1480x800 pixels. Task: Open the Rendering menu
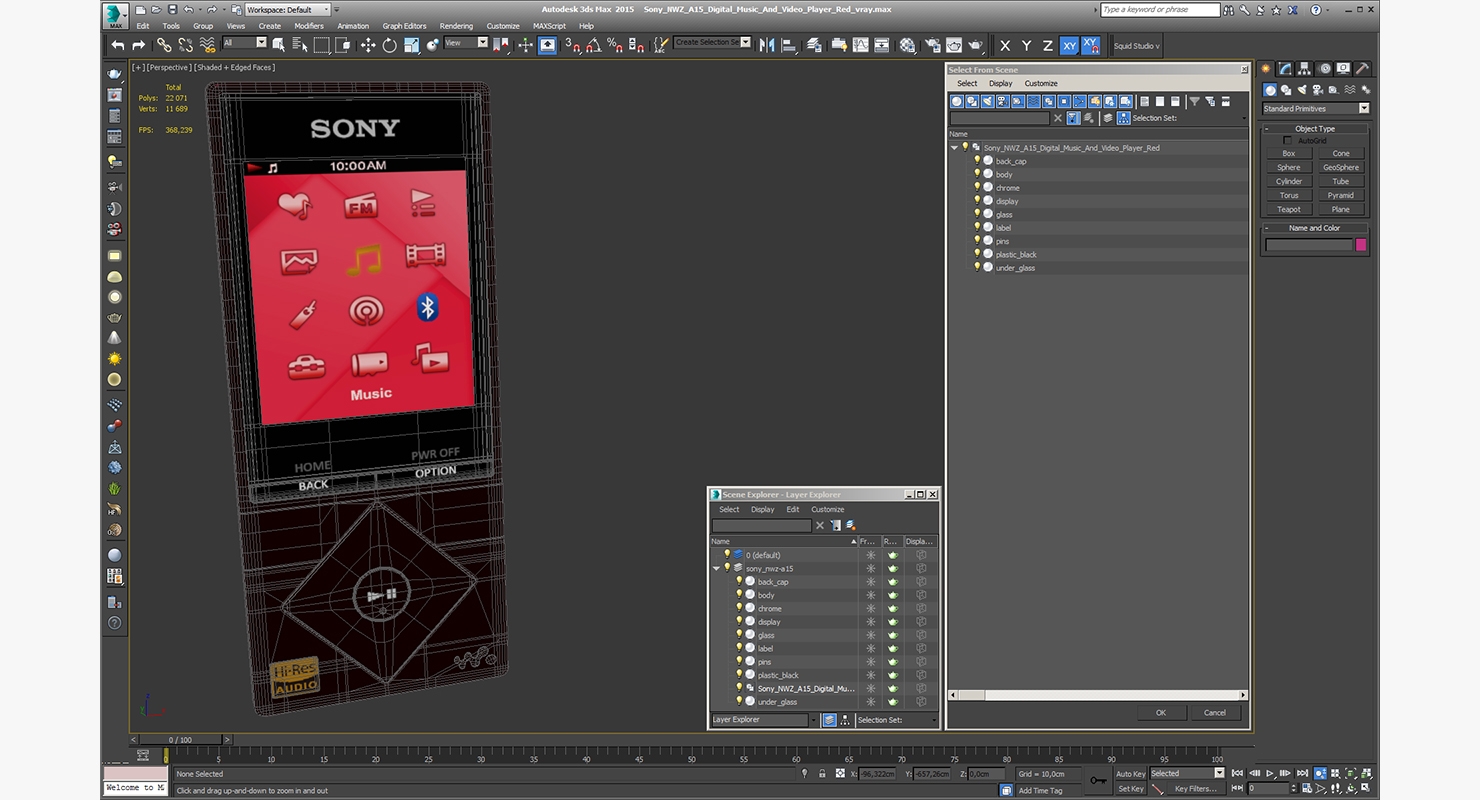[456, 26]
